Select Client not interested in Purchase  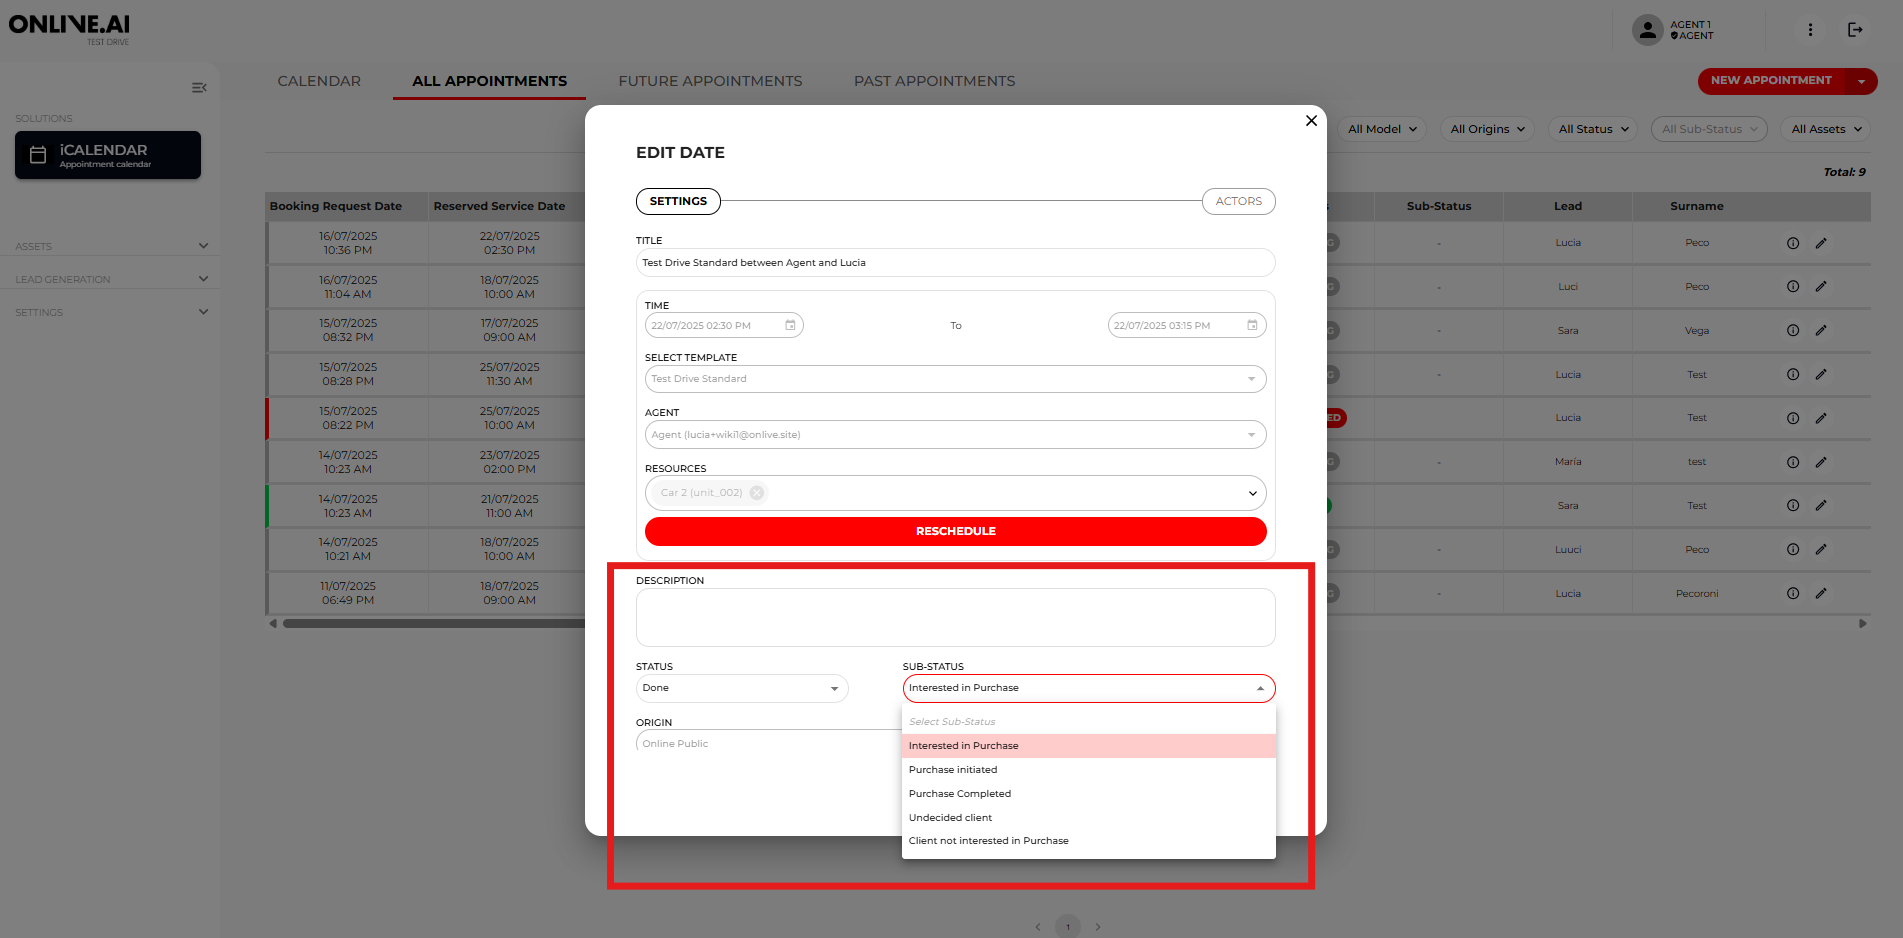coord(988,841)
